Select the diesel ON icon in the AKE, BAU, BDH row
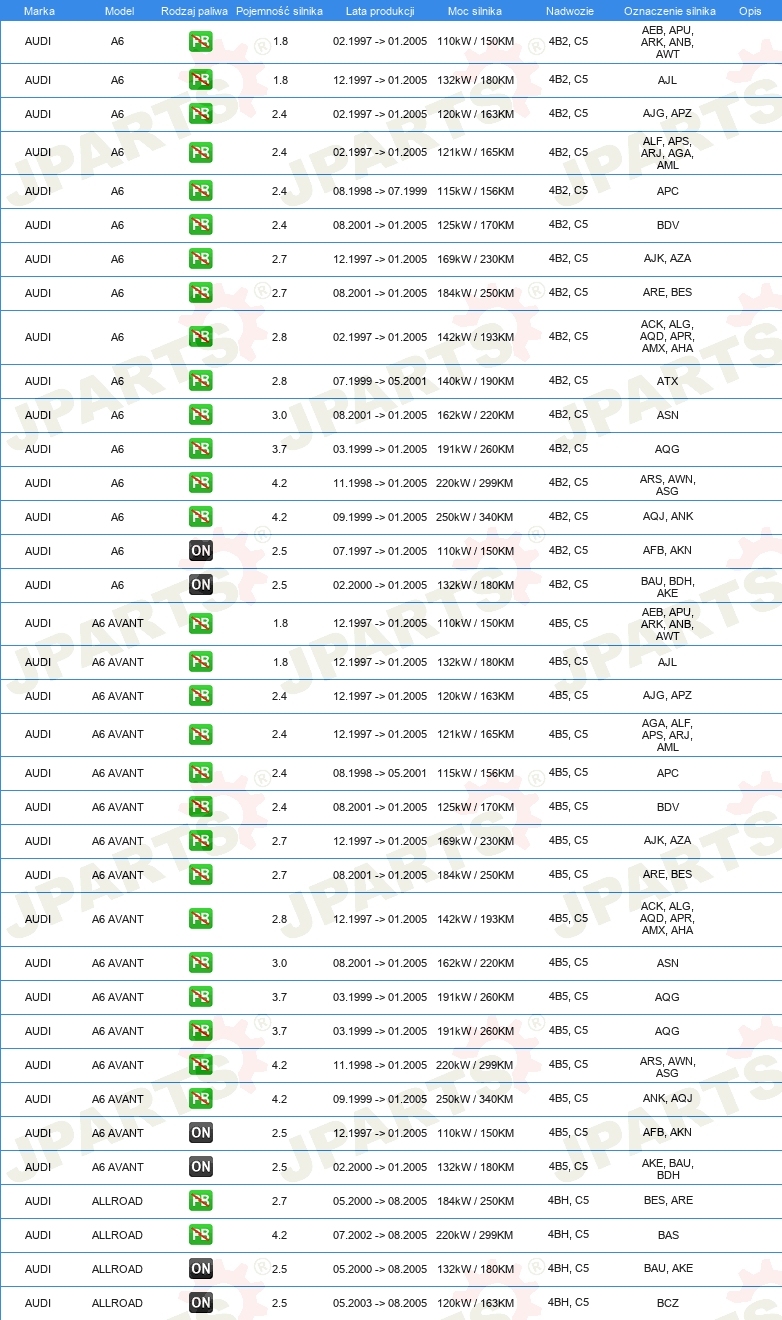Screen dimensions: 782x1320 coord(201,1167)
